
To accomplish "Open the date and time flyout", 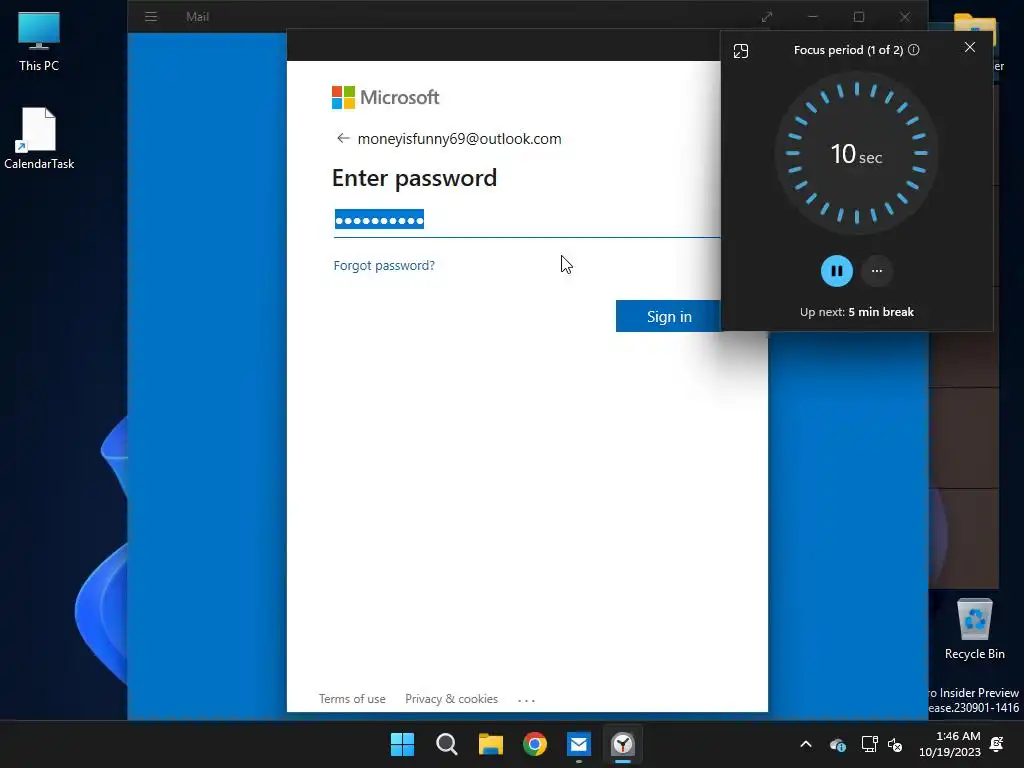I will (x=950, y=744).
